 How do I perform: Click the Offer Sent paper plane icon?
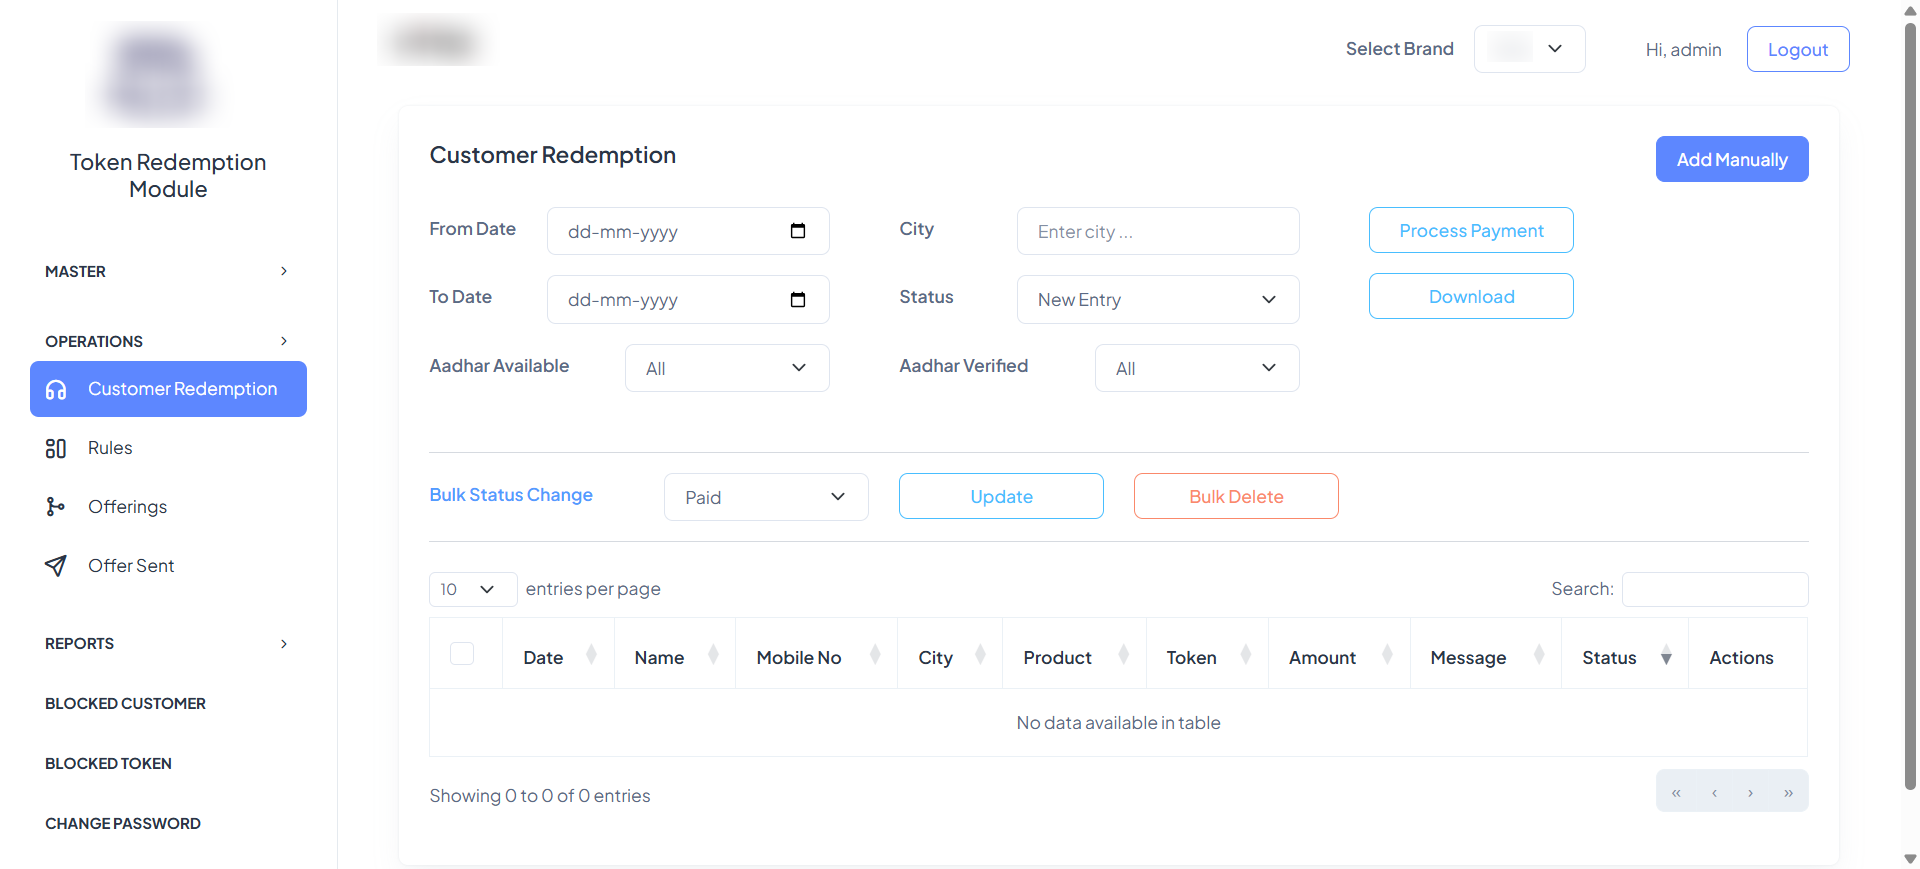click(56, 566)
